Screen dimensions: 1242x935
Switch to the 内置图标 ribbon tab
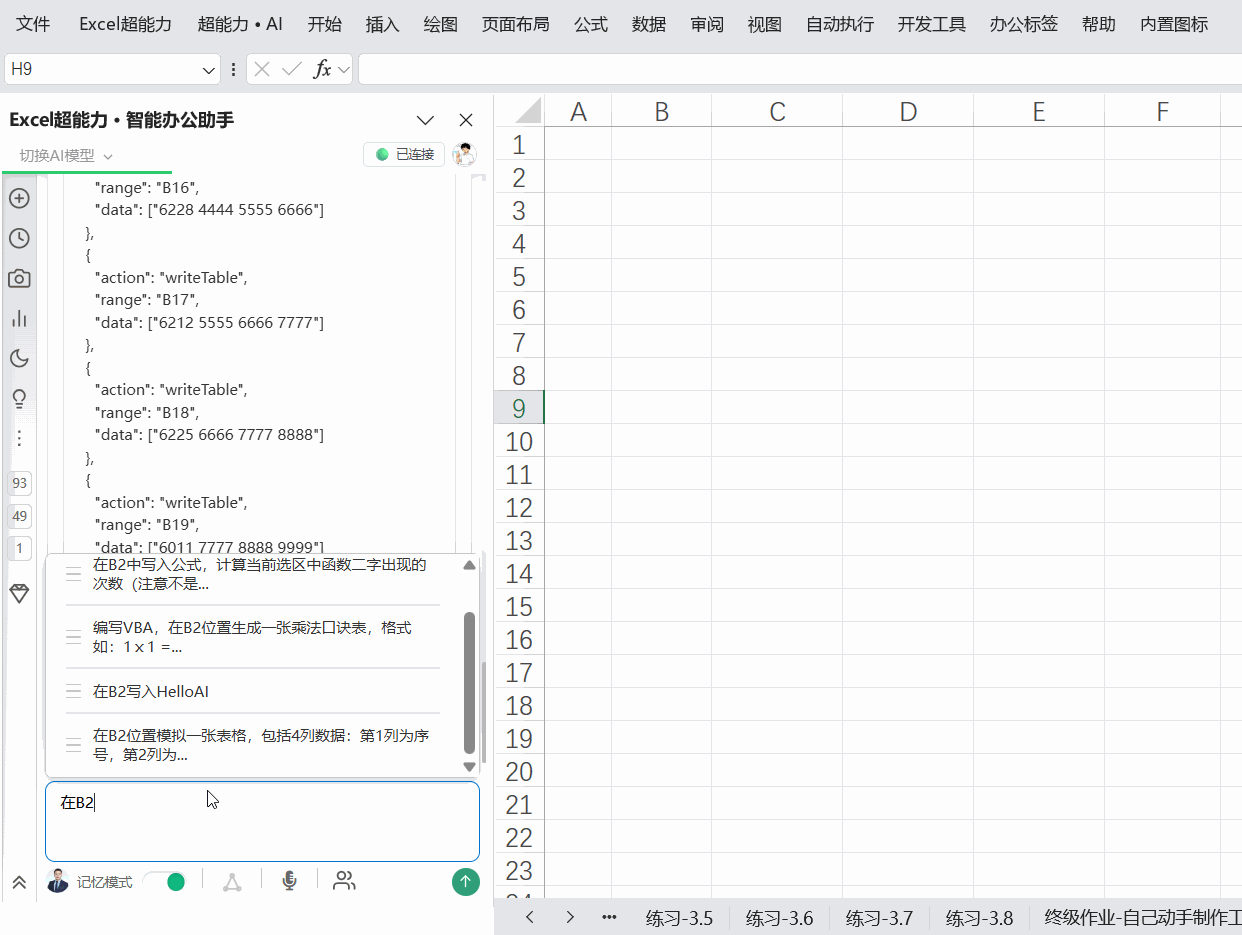coord(1173,24)
